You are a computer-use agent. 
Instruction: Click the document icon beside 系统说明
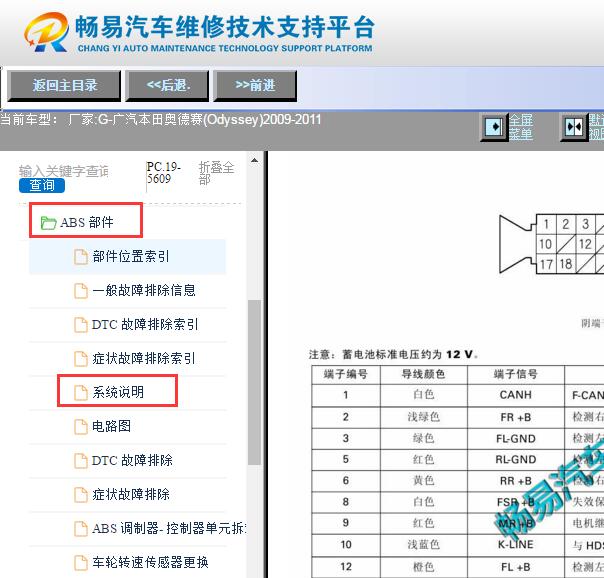tap(81, 392)
